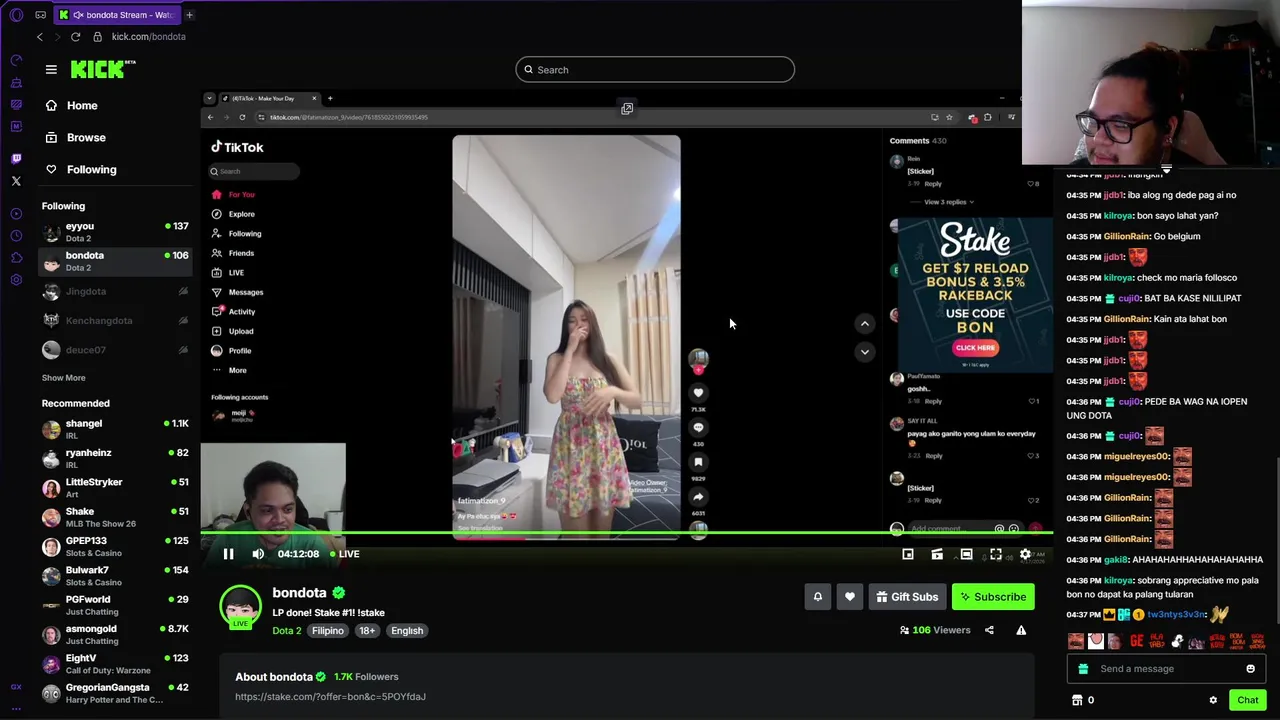Screen dimensions: 1280x720
Task: Open the Kick sidebar hamburger menu
Action: (x=51, y=69)
